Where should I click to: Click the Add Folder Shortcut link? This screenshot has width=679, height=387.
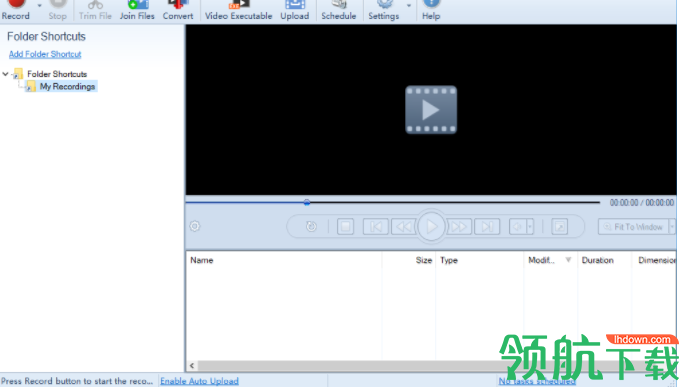[45, 54]
